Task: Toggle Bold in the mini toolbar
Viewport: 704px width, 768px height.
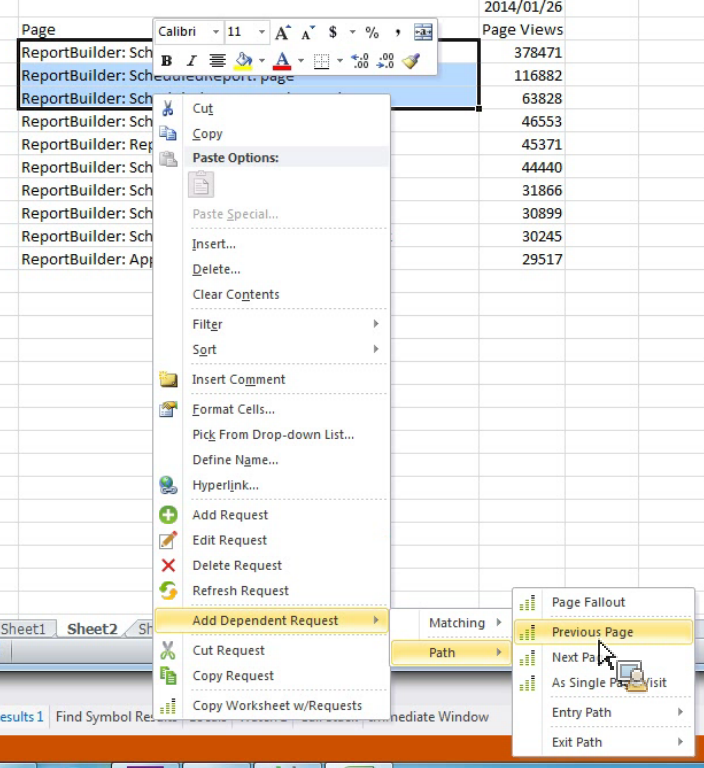Action: coord(167,61)
